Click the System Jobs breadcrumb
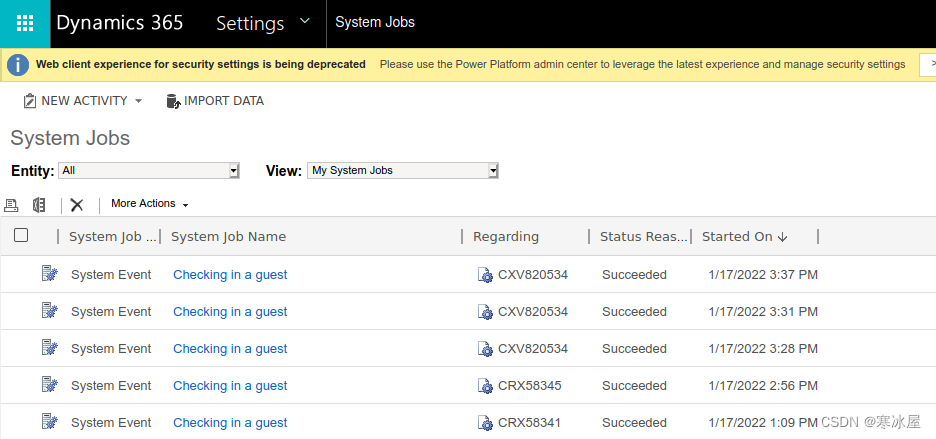Screen dimensions: 936x439 [x=375, y=23]
